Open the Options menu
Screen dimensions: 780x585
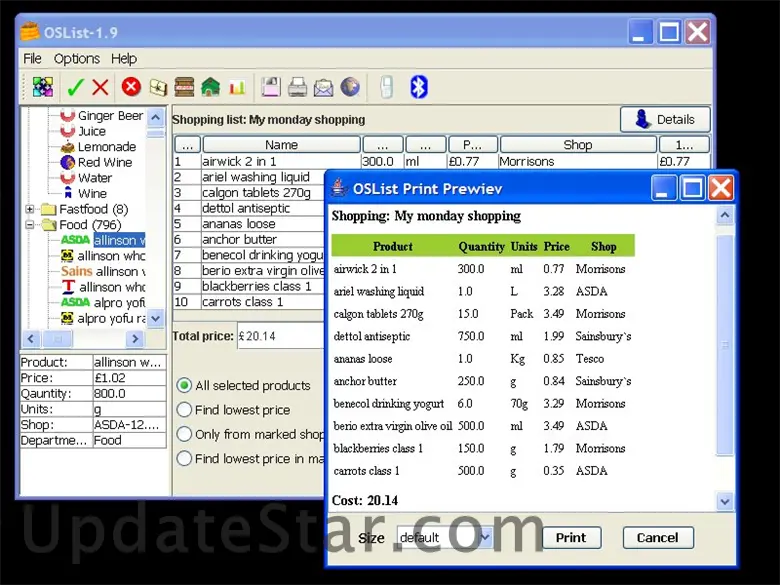(x=77, y=59)
